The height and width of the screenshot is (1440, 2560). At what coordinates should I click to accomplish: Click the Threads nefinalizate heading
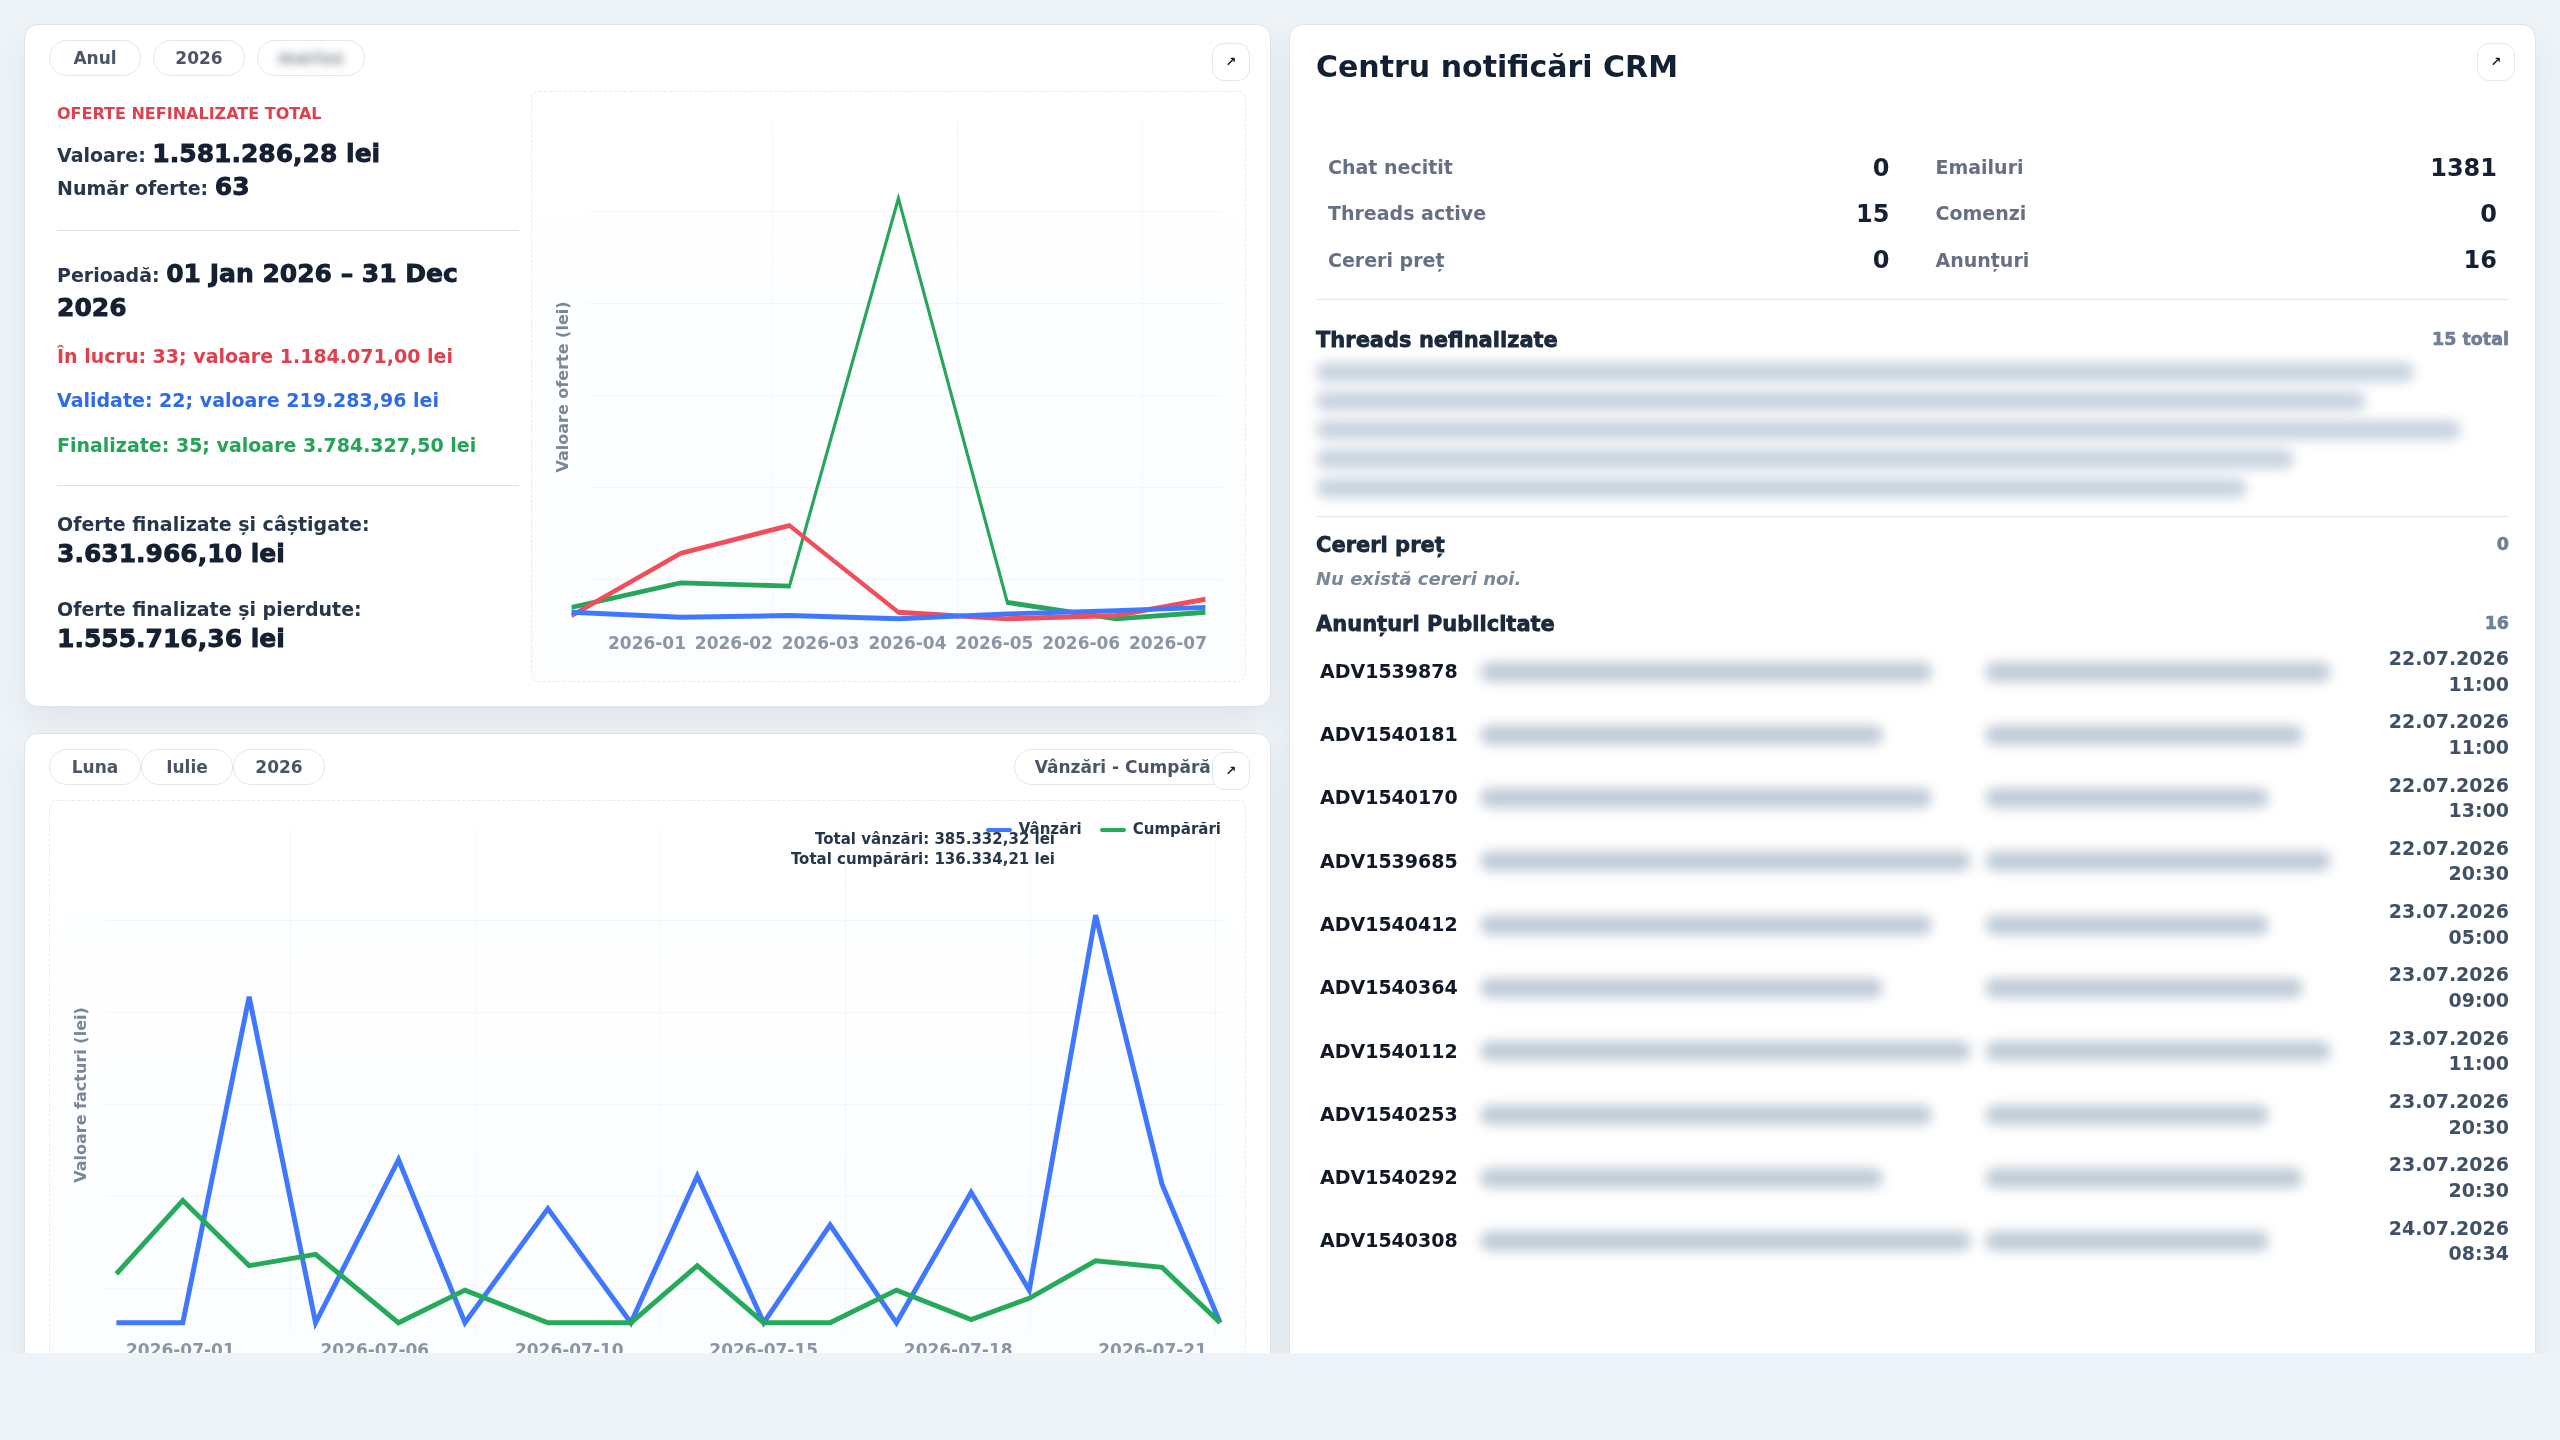[x=1436, y=340]
